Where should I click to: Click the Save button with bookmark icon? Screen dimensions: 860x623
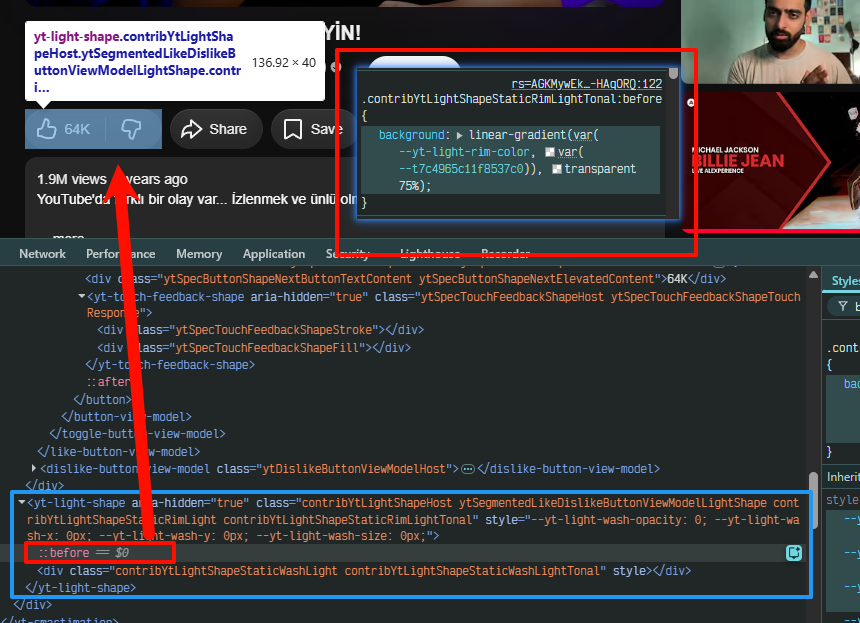(314, 129)
